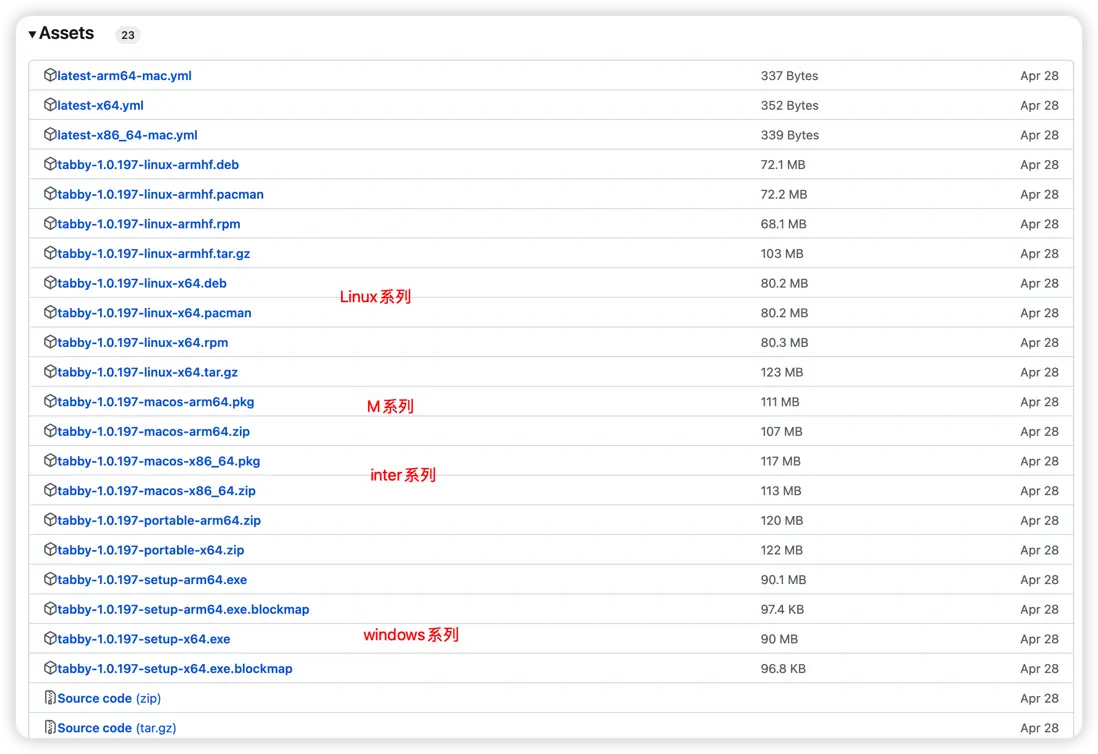The height and width of the screenshot is (754, 1098).
Task: Click zip file icon beside Source code (zip)
Action: click(50, 697)
